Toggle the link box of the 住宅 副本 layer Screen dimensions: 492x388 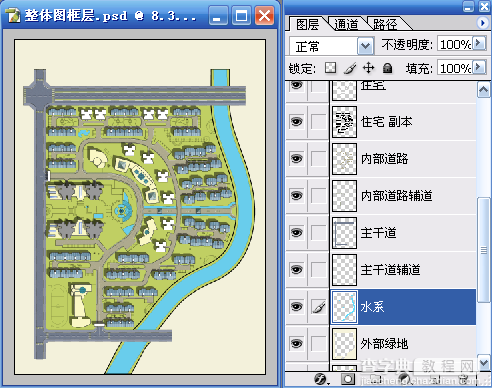point(319,122)
